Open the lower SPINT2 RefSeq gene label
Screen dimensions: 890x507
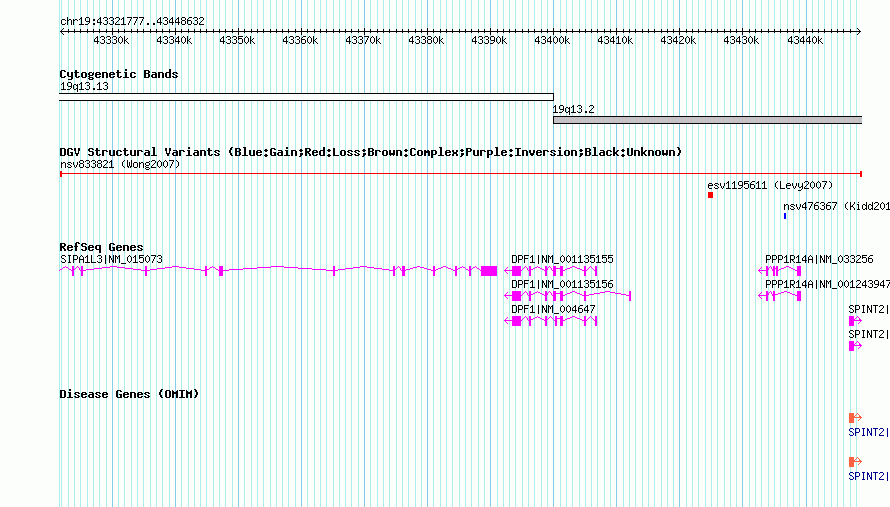(x=868, y=334)
